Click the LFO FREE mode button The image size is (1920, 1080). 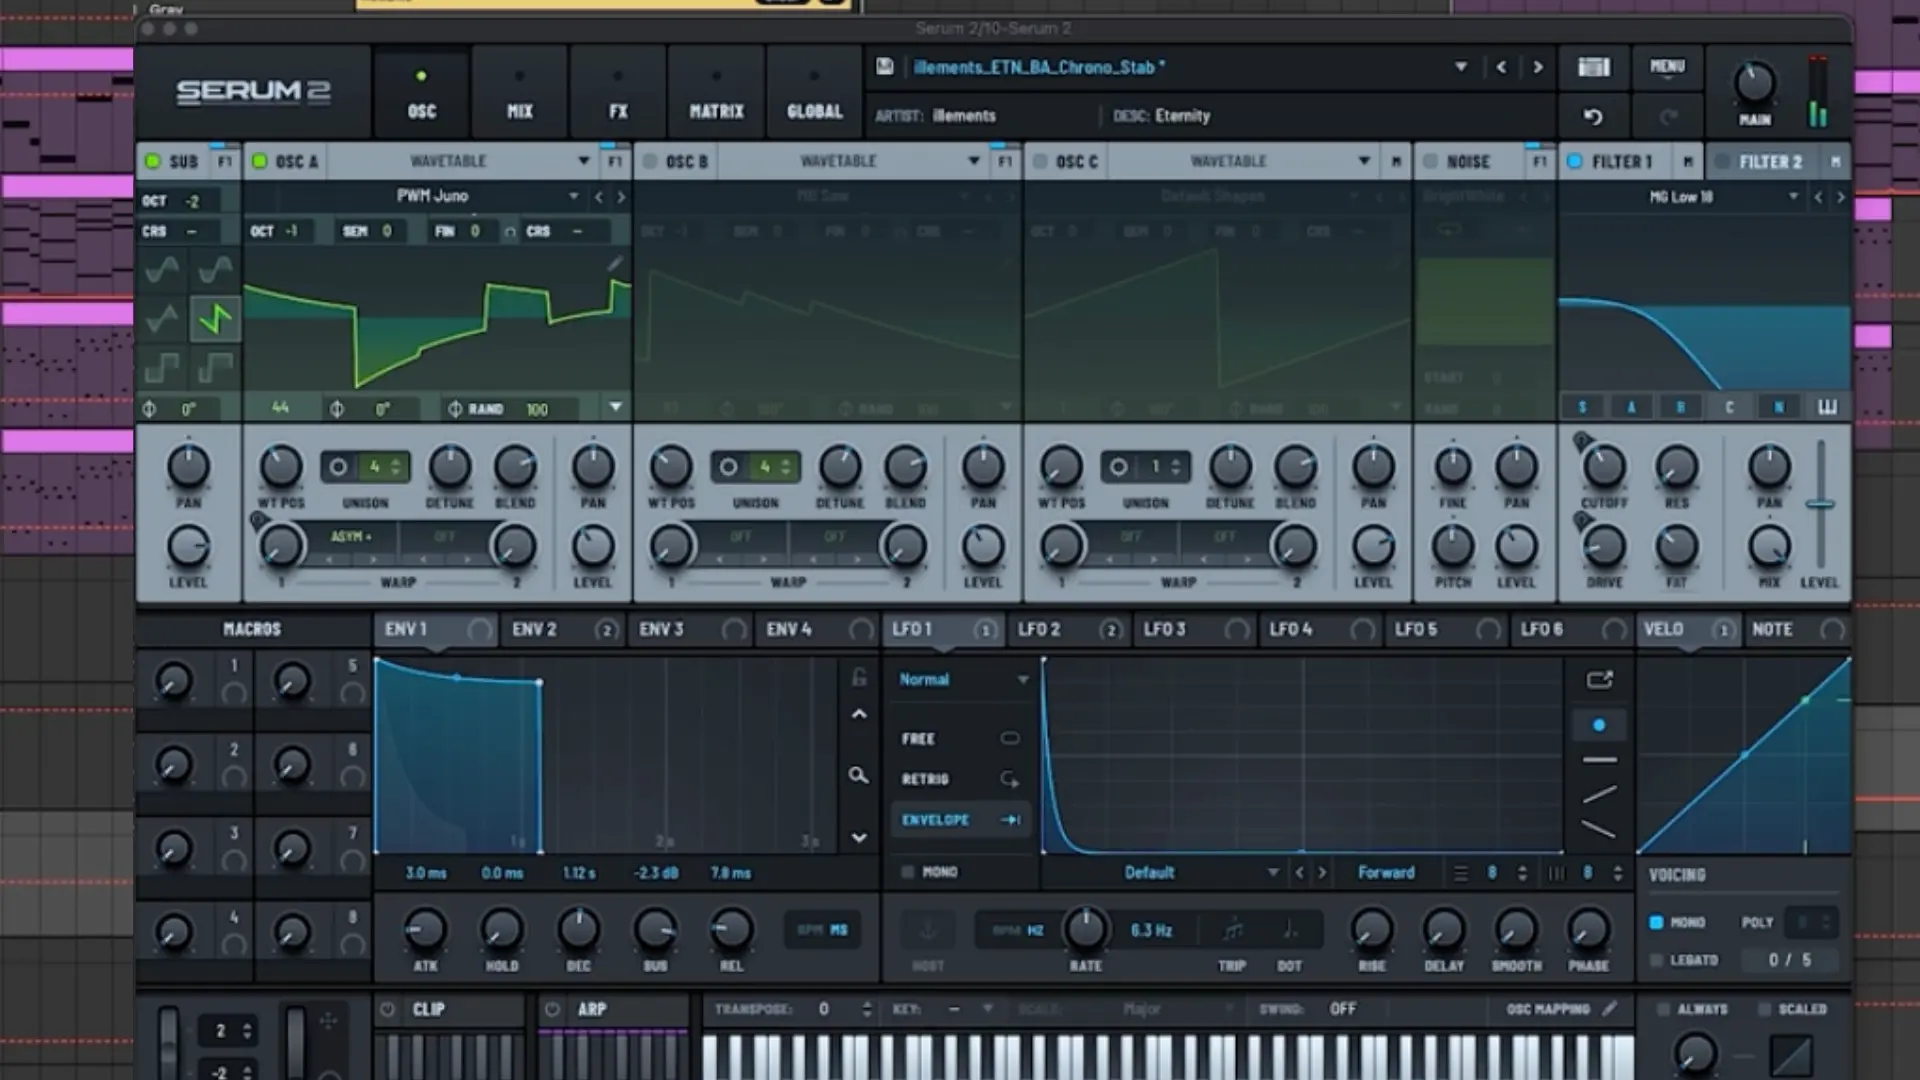pos(960,739)
